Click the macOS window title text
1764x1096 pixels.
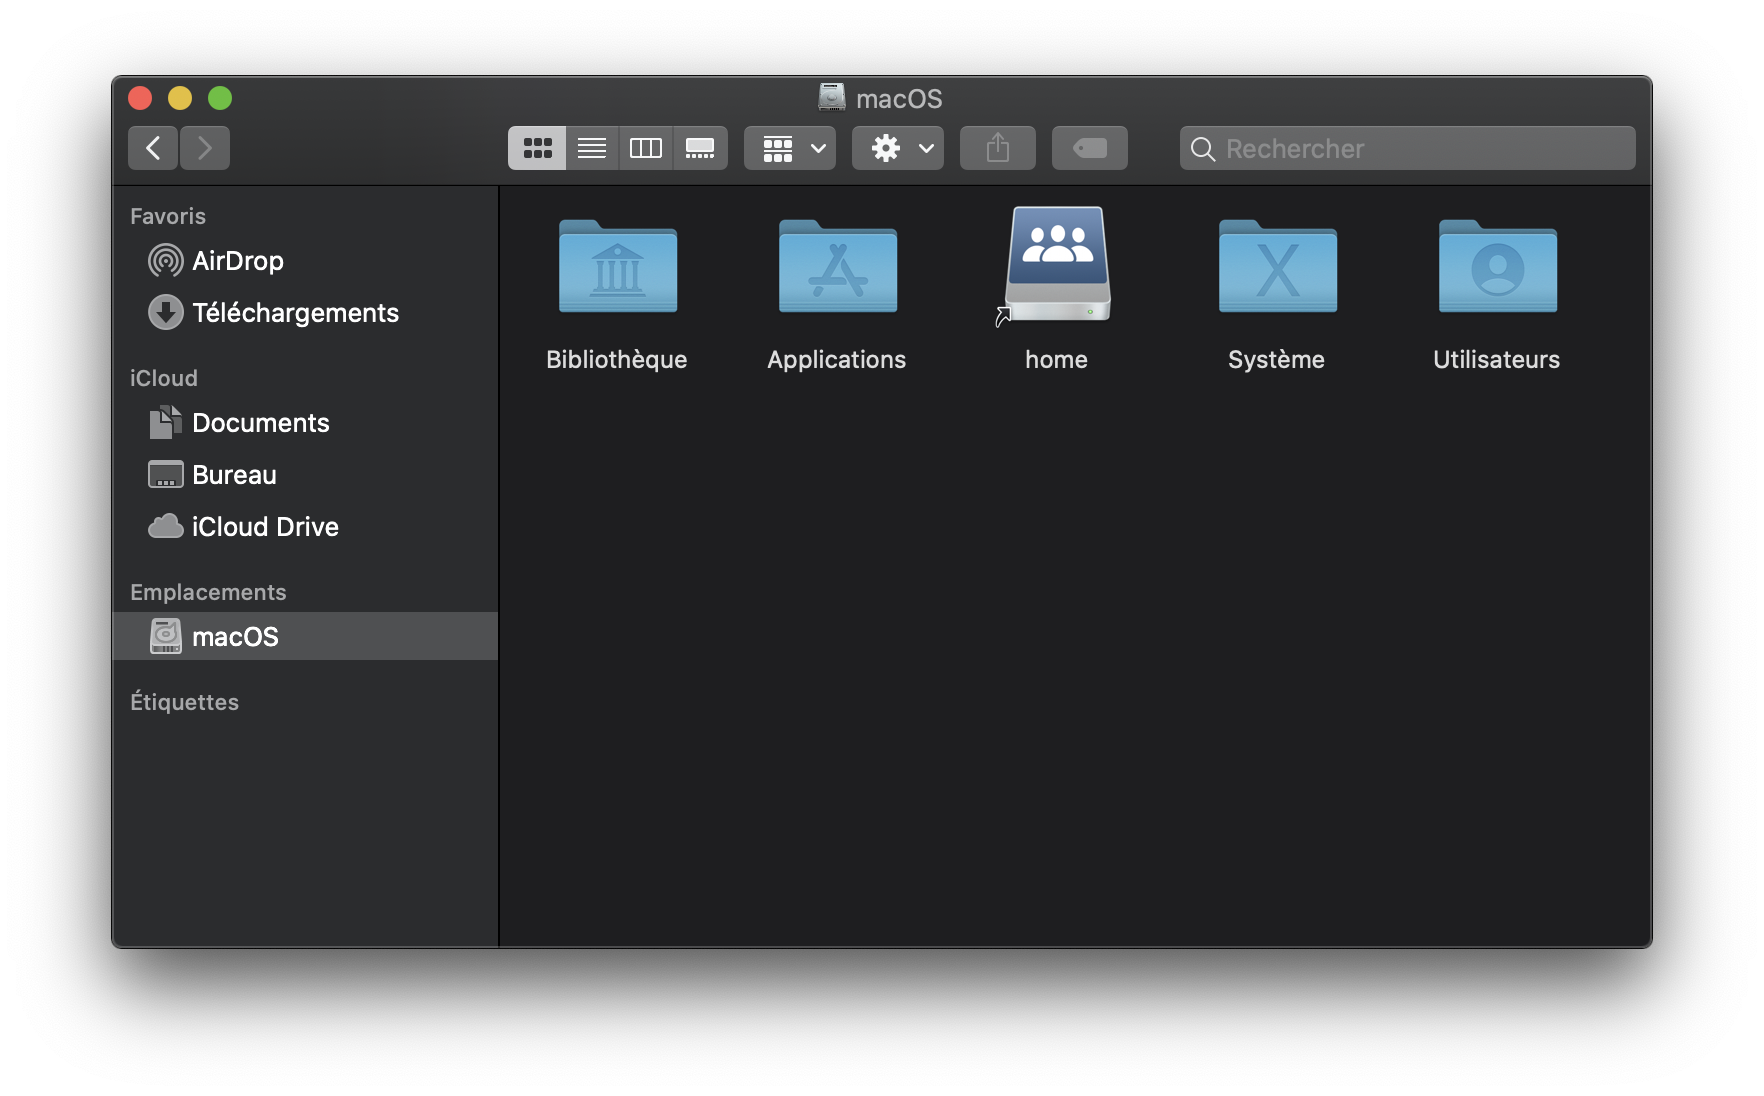tap(899, 98)
